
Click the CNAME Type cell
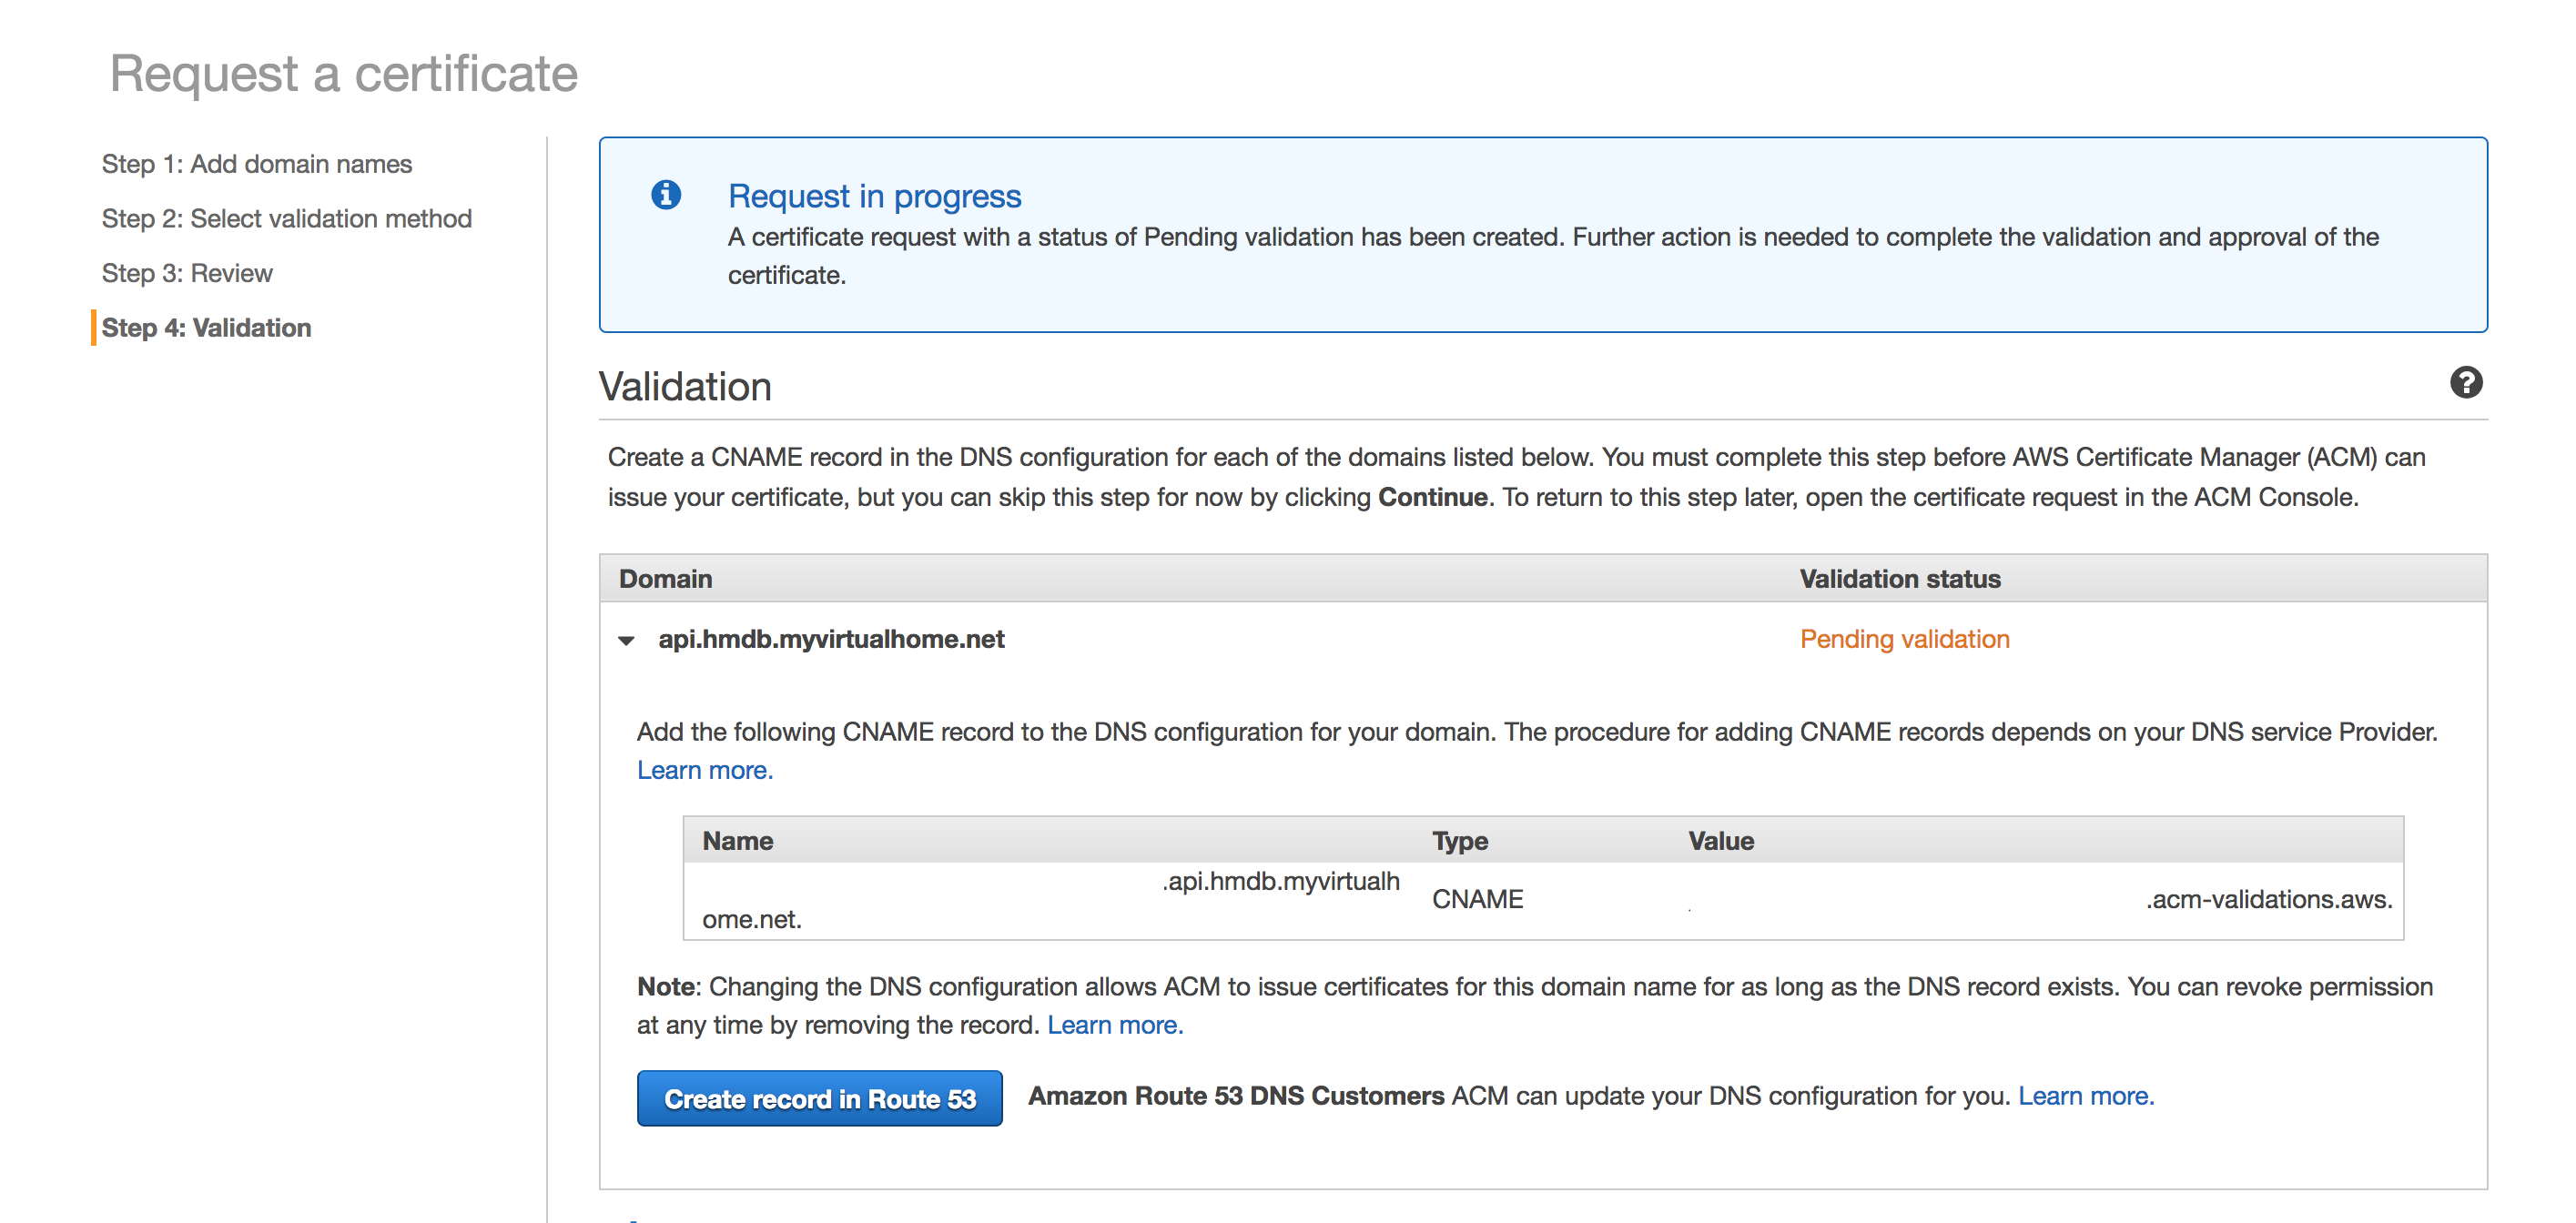click(x=1477, y=899)
